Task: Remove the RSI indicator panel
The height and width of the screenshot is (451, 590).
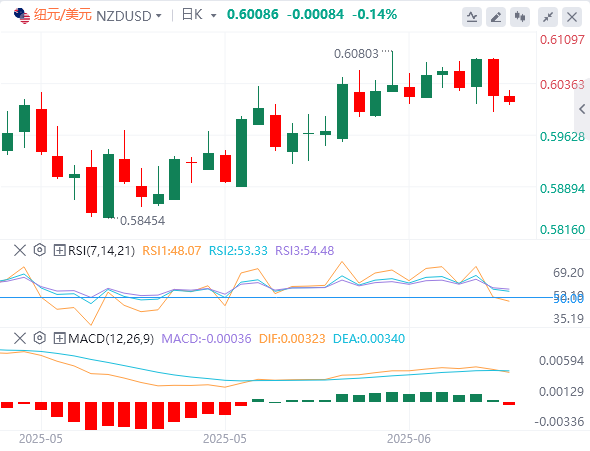Action: coord(20,250)
